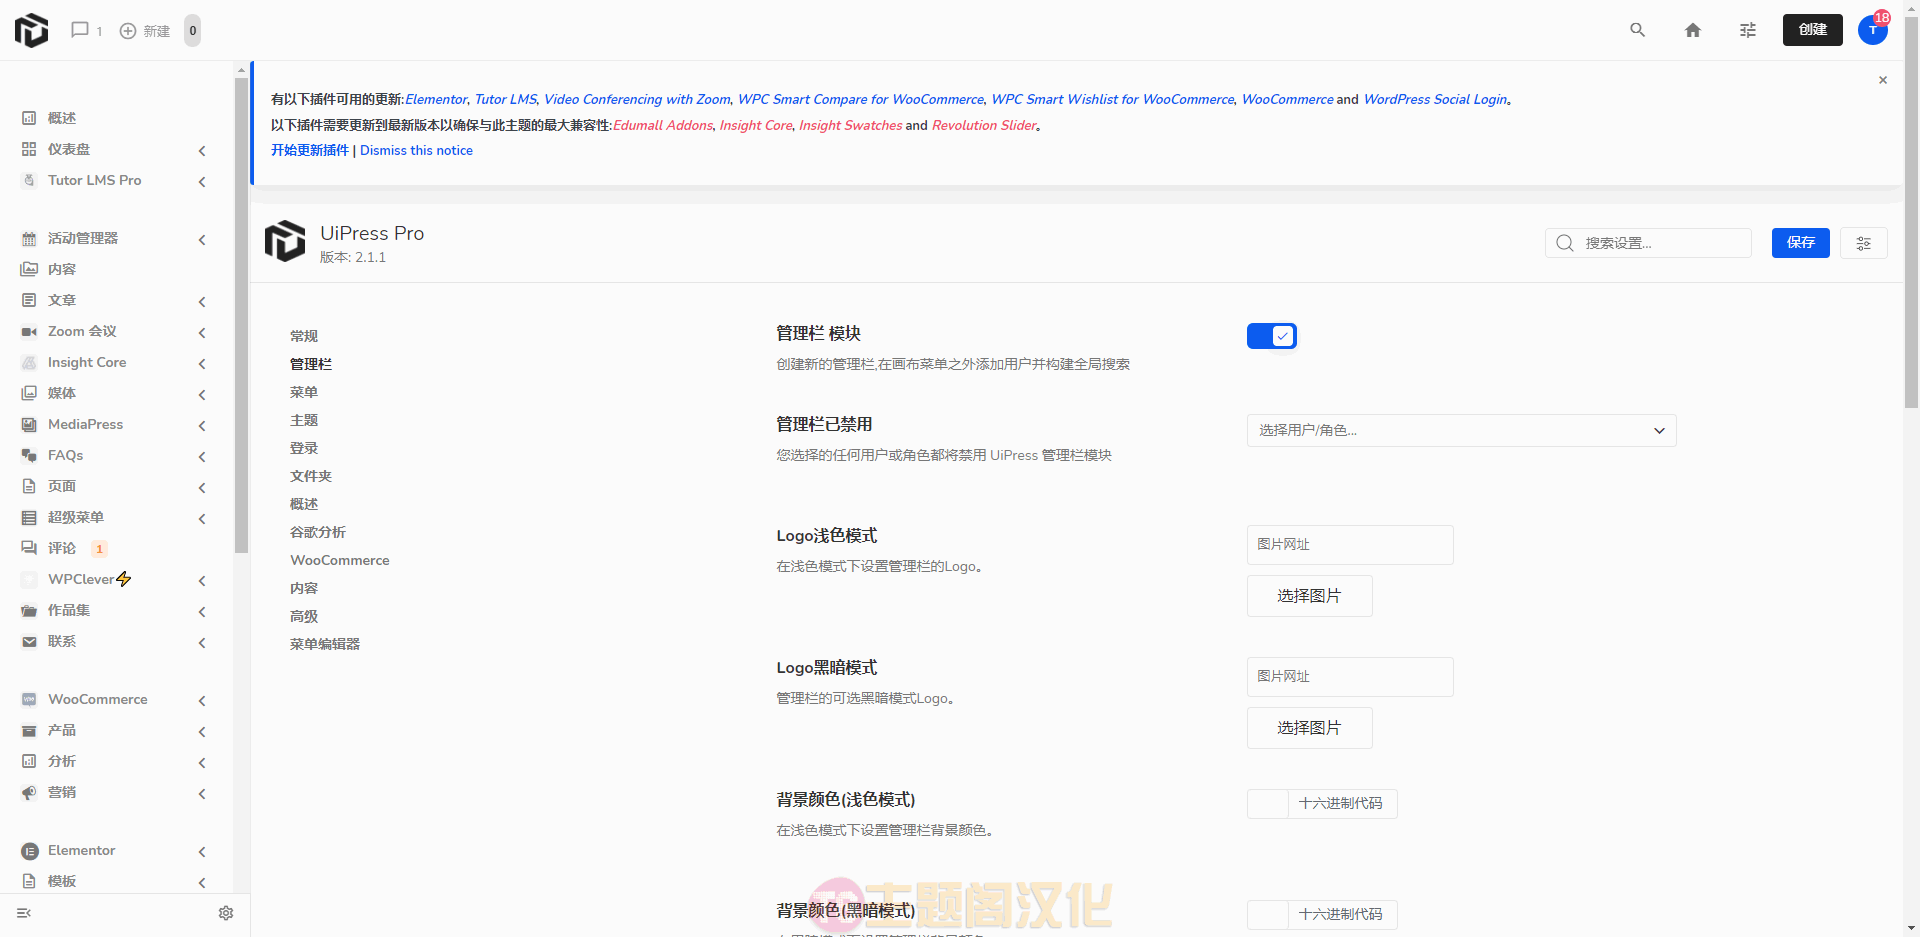
Task: Open user avatar with notification badge
Action: pos(1873,30)
